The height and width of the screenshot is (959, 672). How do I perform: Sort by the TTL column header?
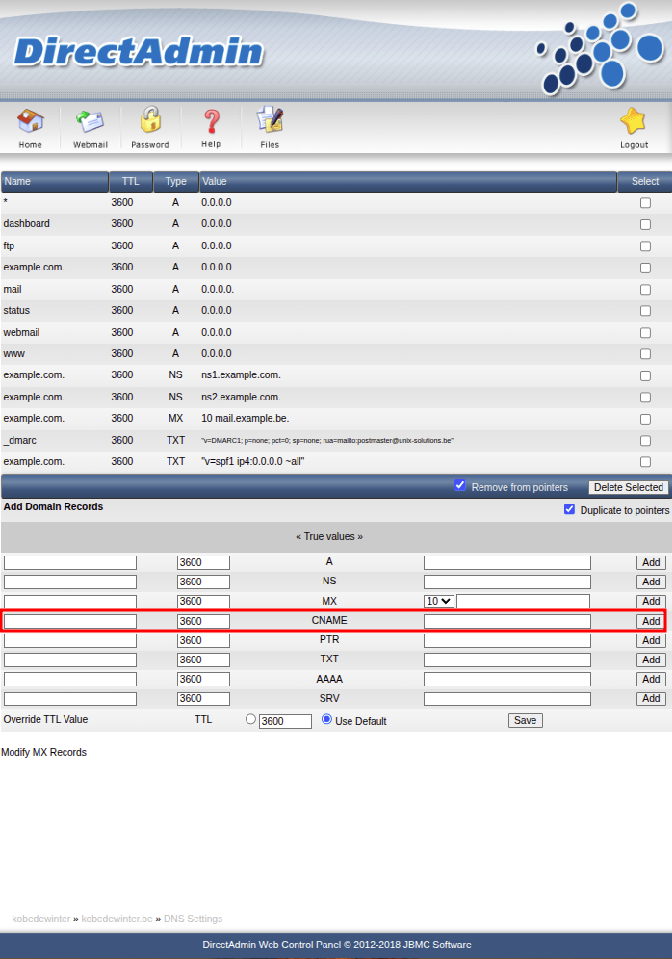(131, 182)
